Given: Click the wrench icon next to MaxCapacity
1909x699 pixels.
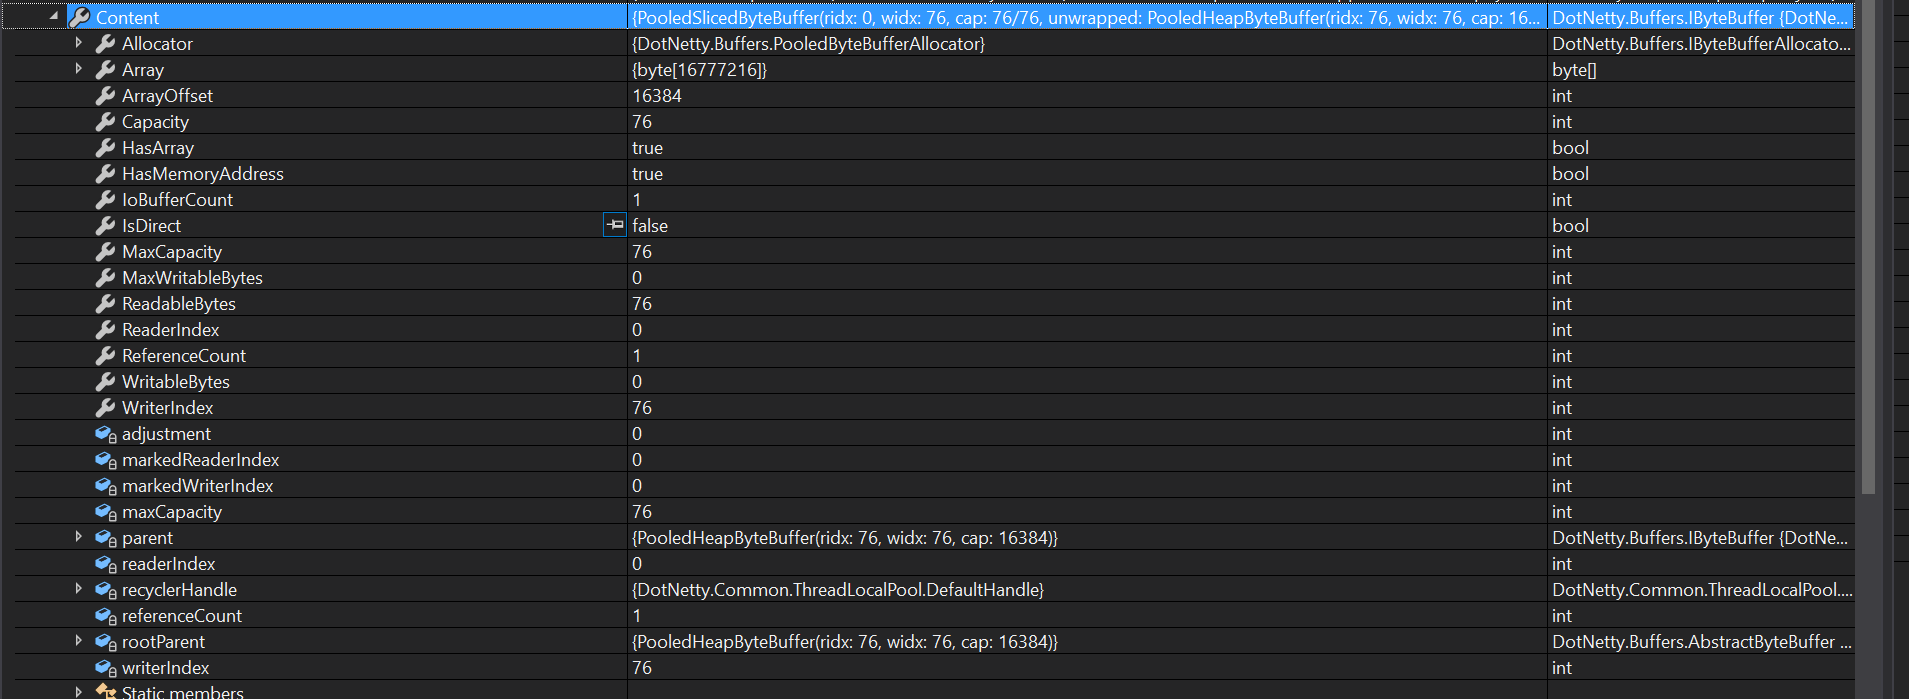Looking at the screenshot, I should (x=106, y=251).
